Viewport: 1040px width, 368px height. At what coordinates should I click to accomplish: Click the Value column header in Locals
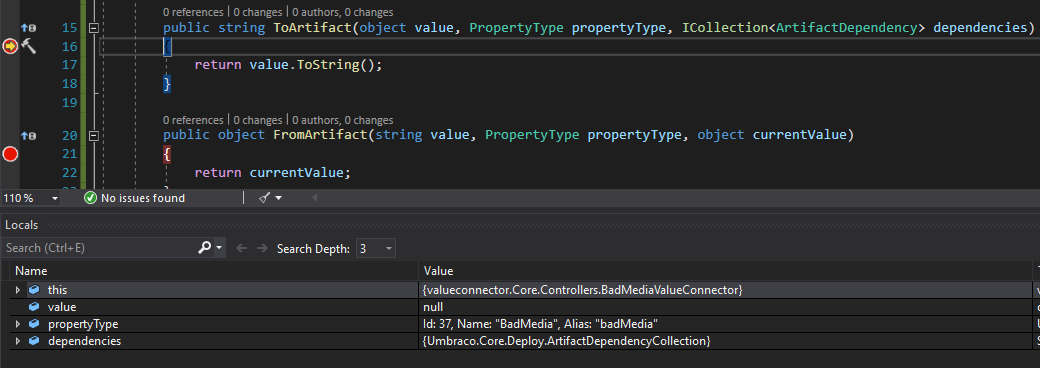point(438,271)
